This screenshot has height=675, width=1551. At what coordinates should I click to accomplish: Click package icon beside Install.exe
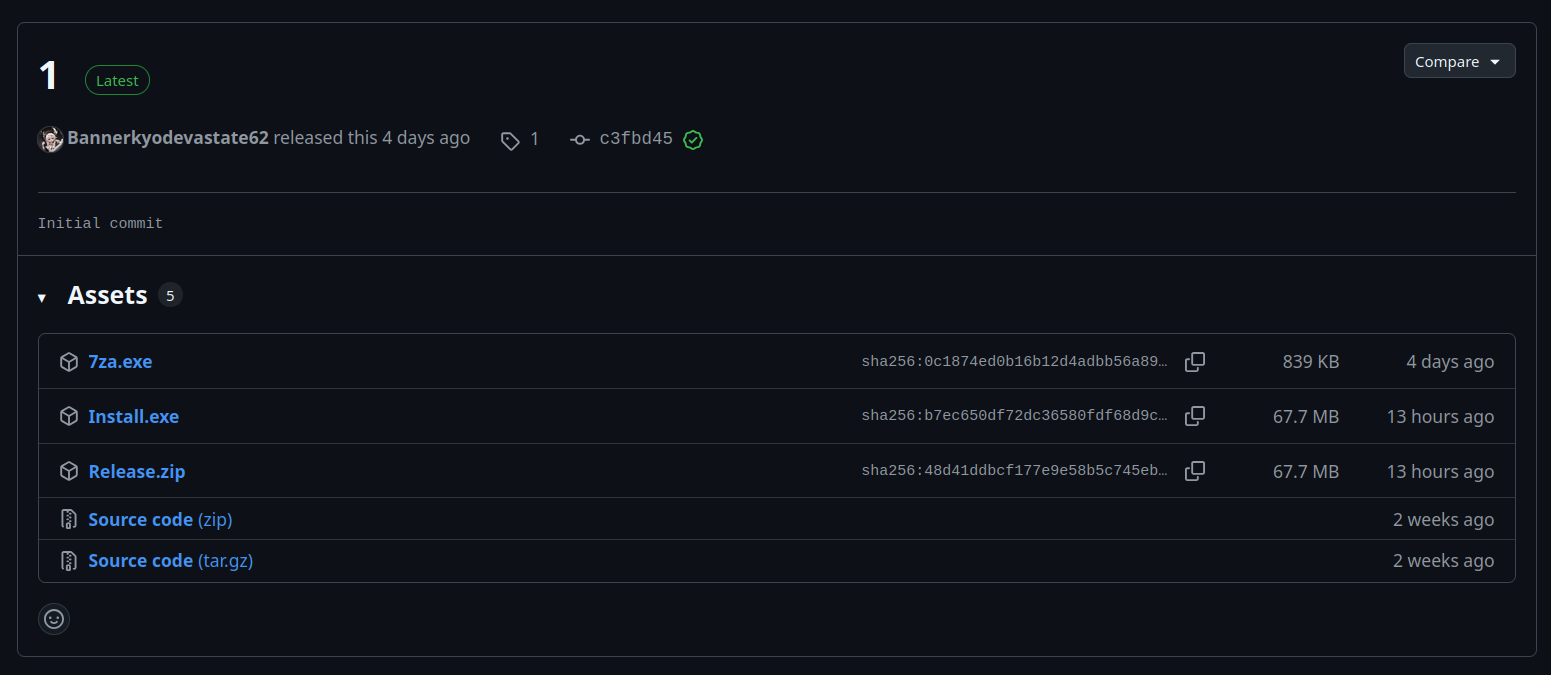69,416
